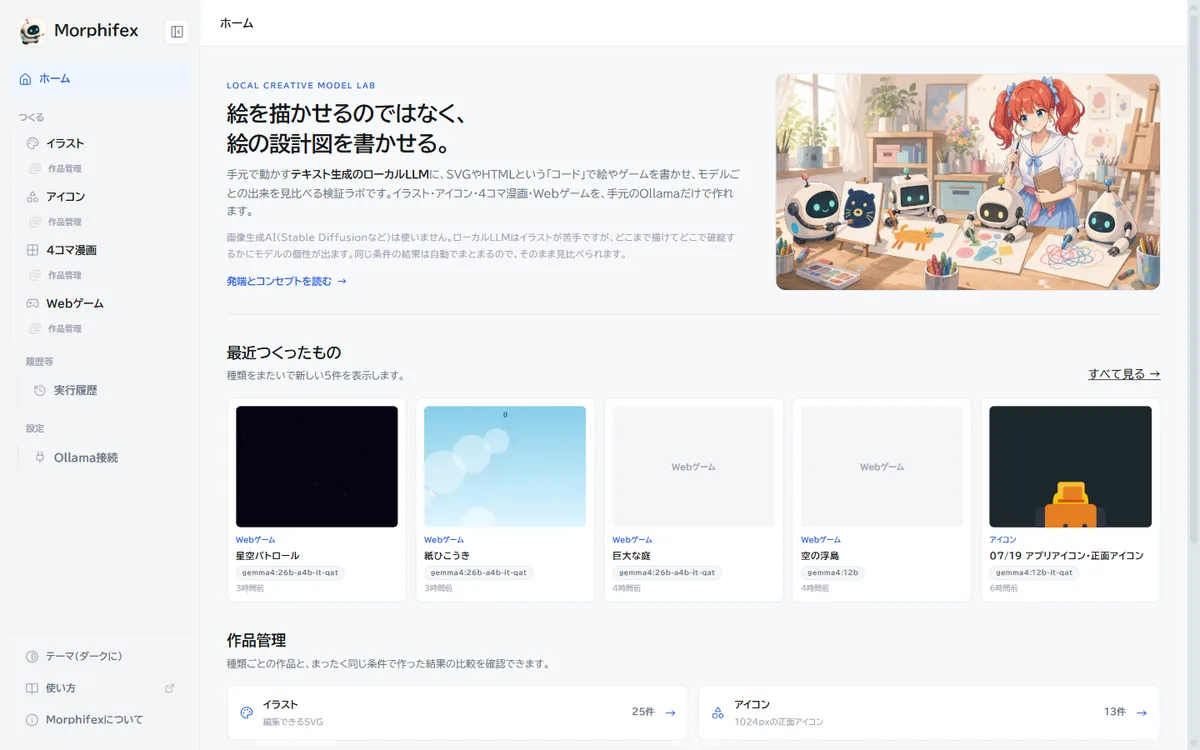Click the 最近つくったもの heading

pos(284,352)
